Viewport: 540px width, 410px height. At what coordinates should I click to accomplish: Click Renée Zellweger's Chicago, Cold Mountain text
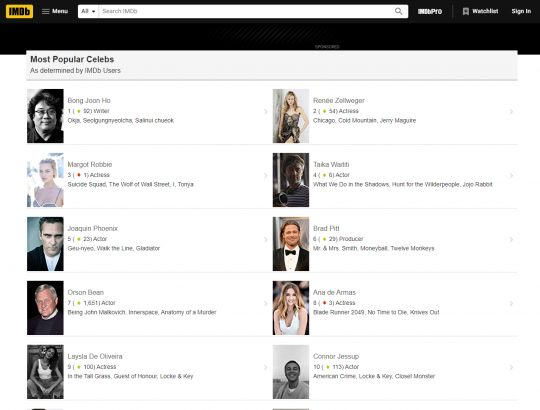(364, 120)
